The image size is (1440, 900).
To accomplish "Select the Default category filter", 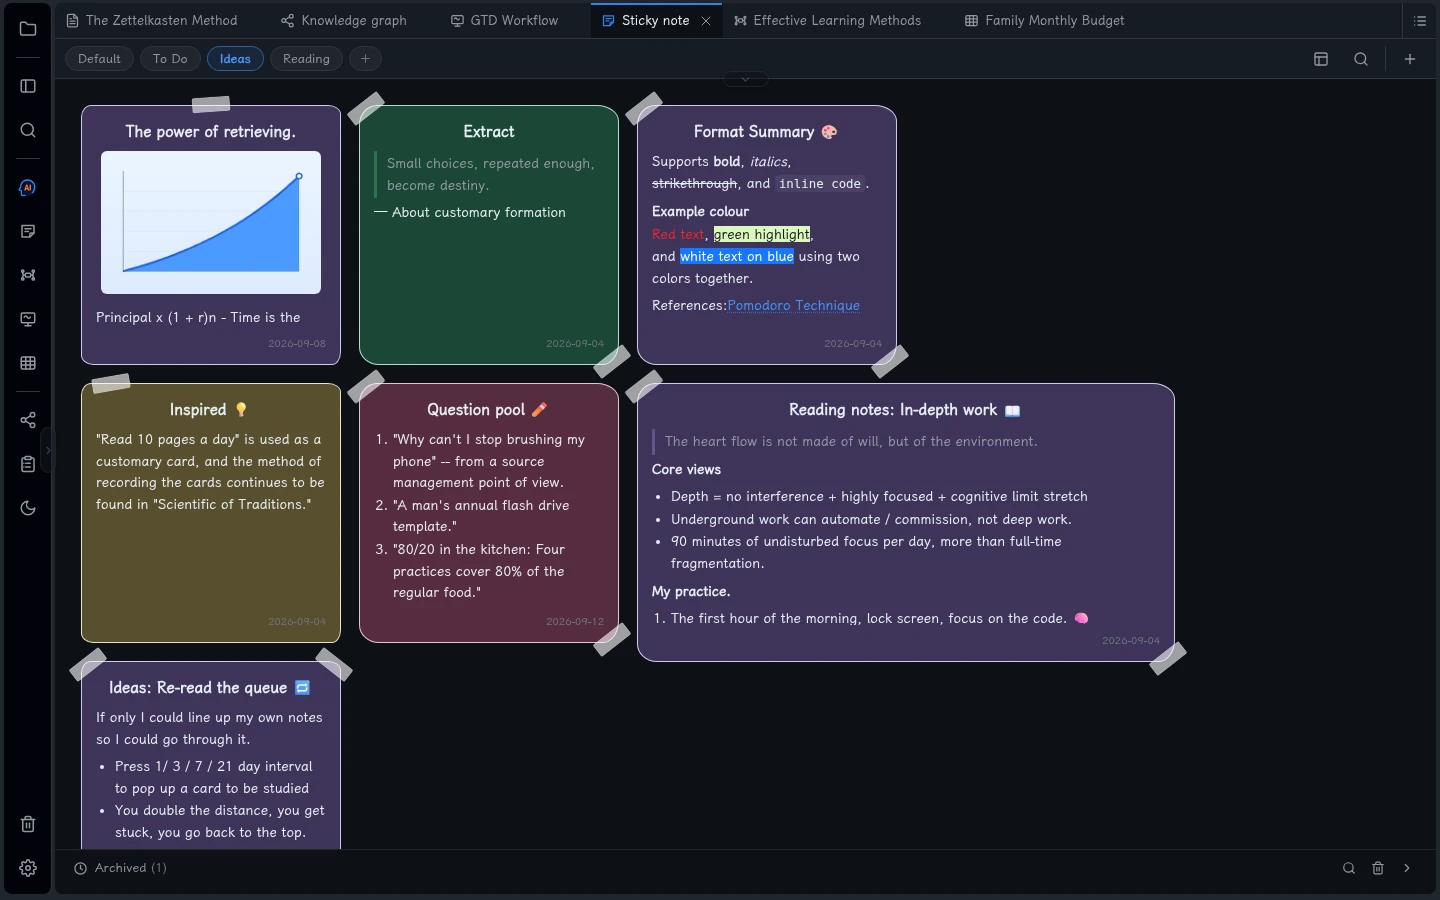I will [99, 59].
